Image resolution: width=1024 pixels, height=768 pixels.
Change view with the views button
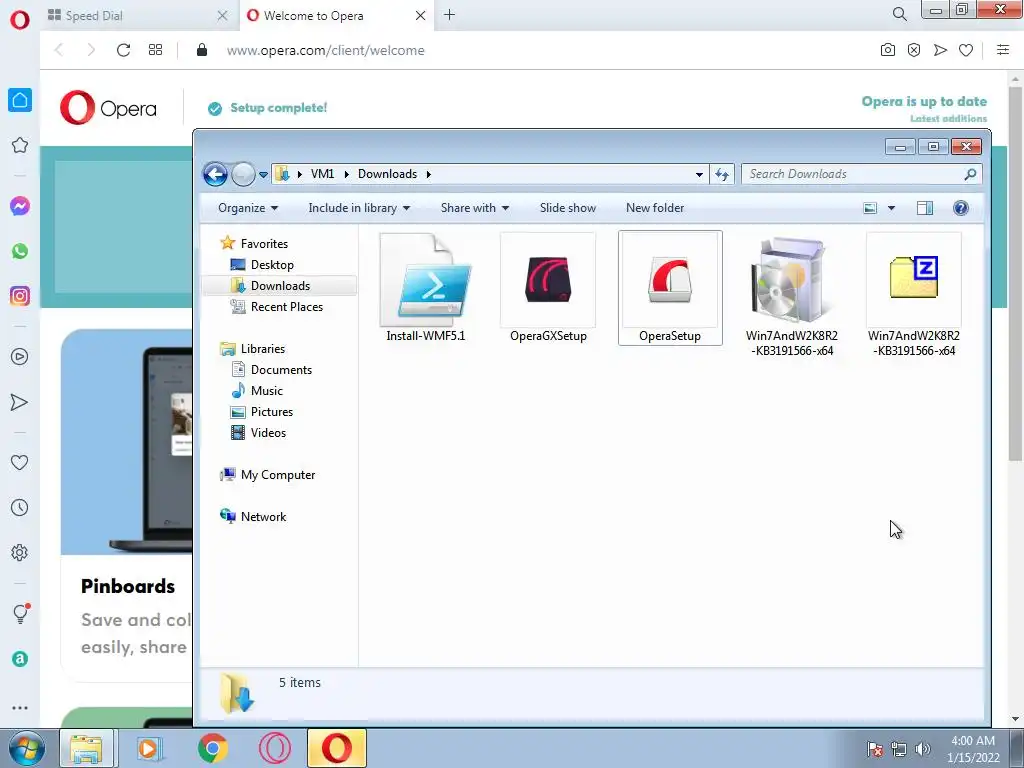(870, 208)
